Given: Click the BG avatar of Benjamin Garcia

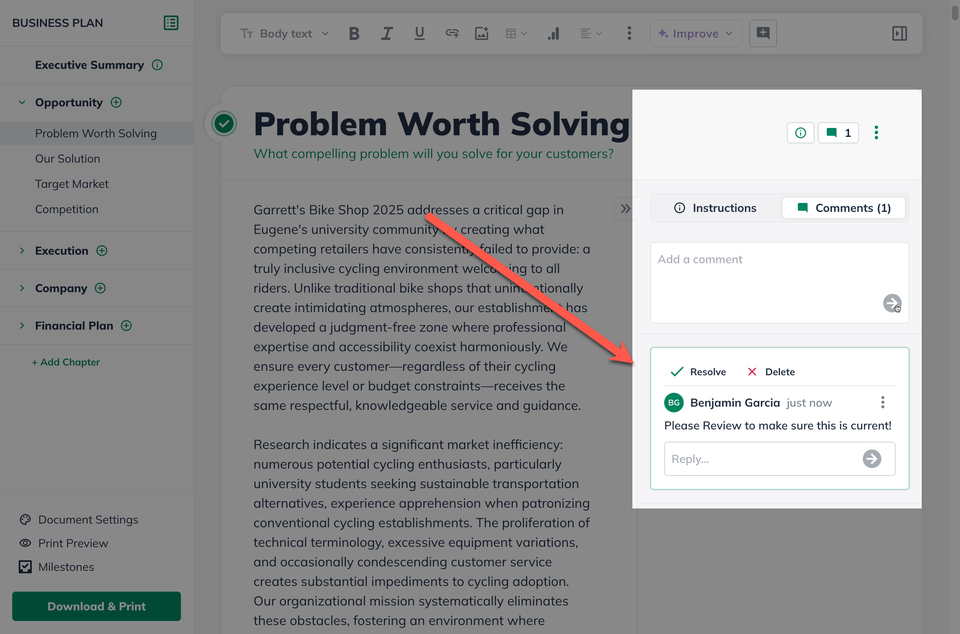Looking at the screenshot, I should click(x=674, y=403).
